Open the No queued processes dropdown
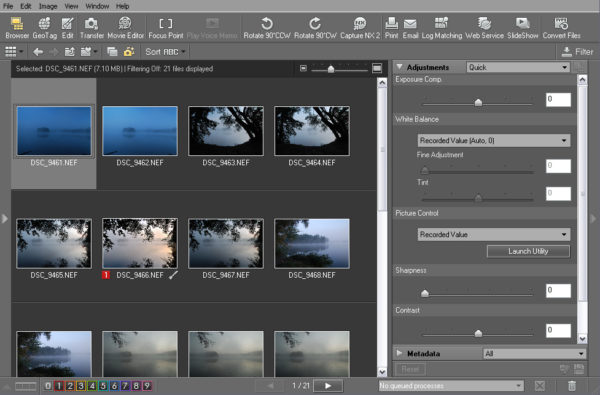Image resolution: width=600 pixels, height=395 pixels. [x=451, y=385]
